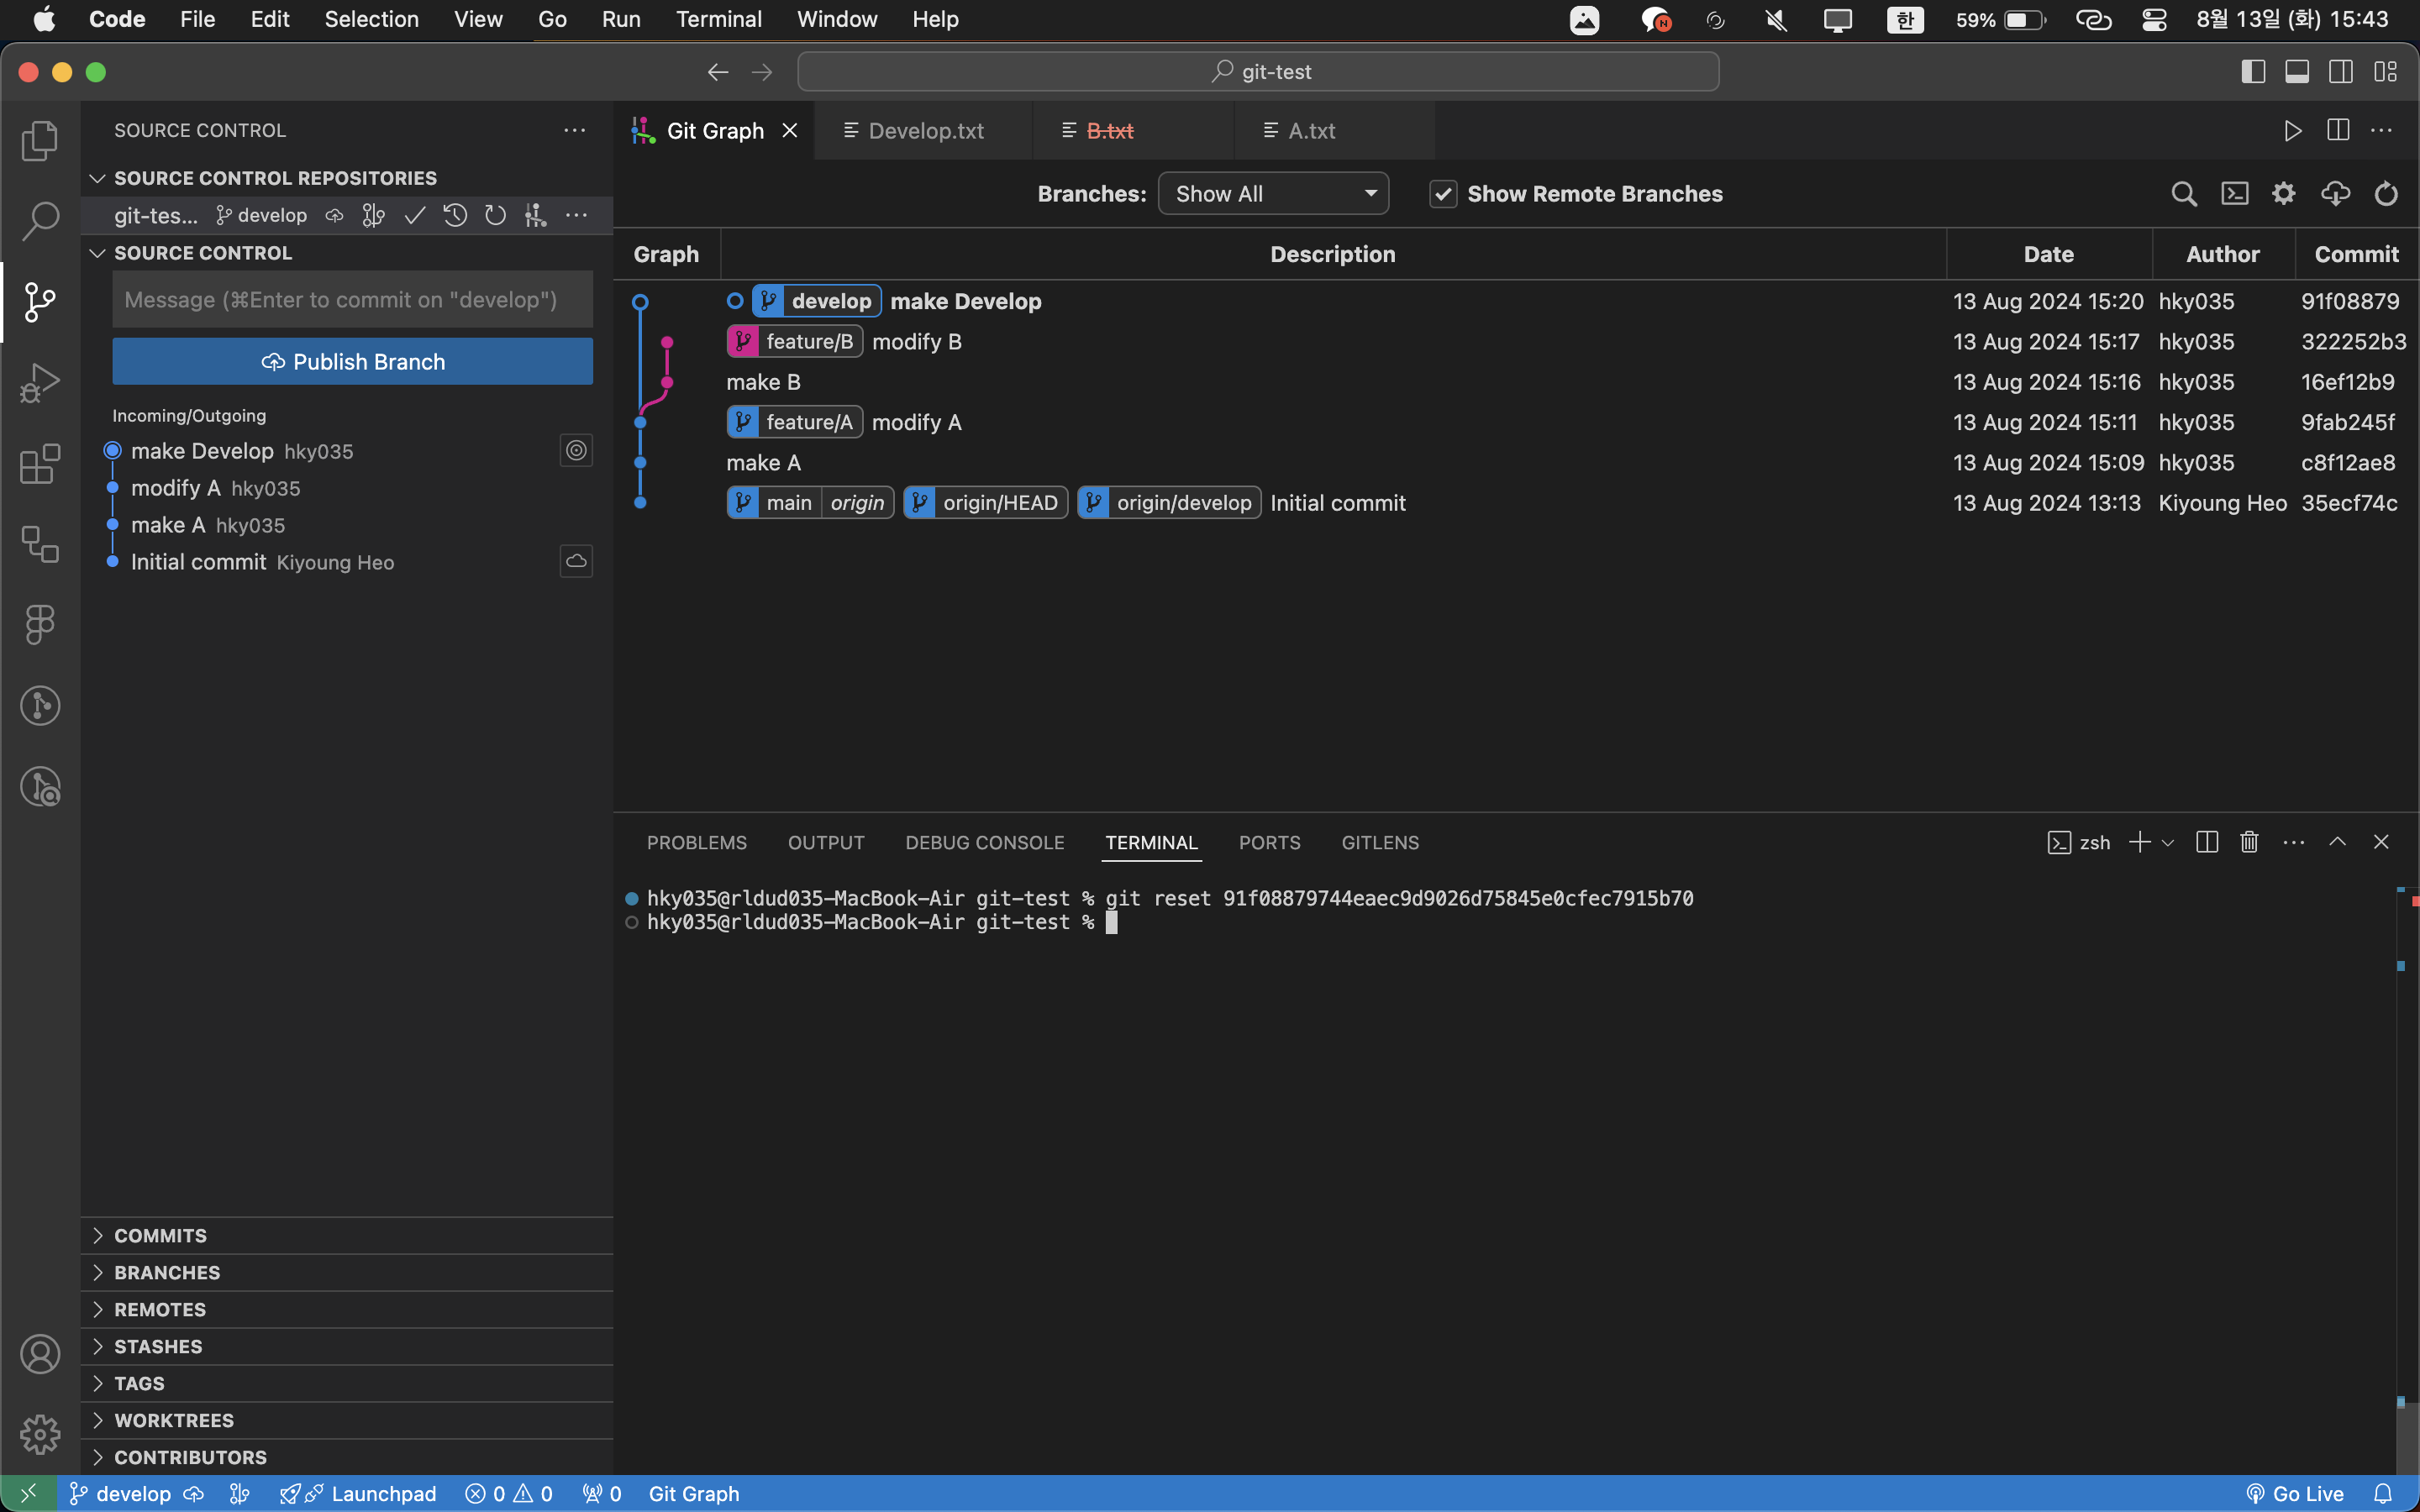Screen dimensions: 2420x1512
Task: Expand the BRANCHES section in sidebar
Action: (167, 1272)
